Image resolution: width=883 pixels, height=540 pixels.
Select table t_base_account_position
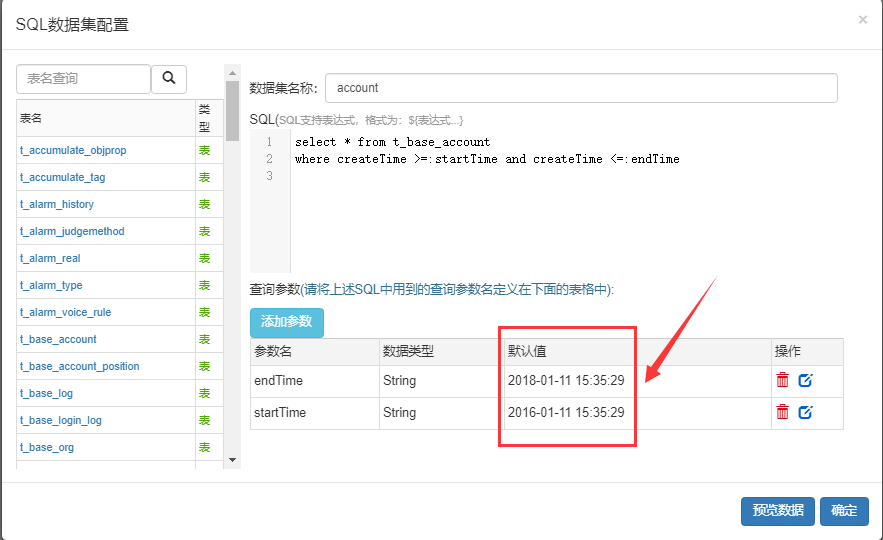[79, 367]
